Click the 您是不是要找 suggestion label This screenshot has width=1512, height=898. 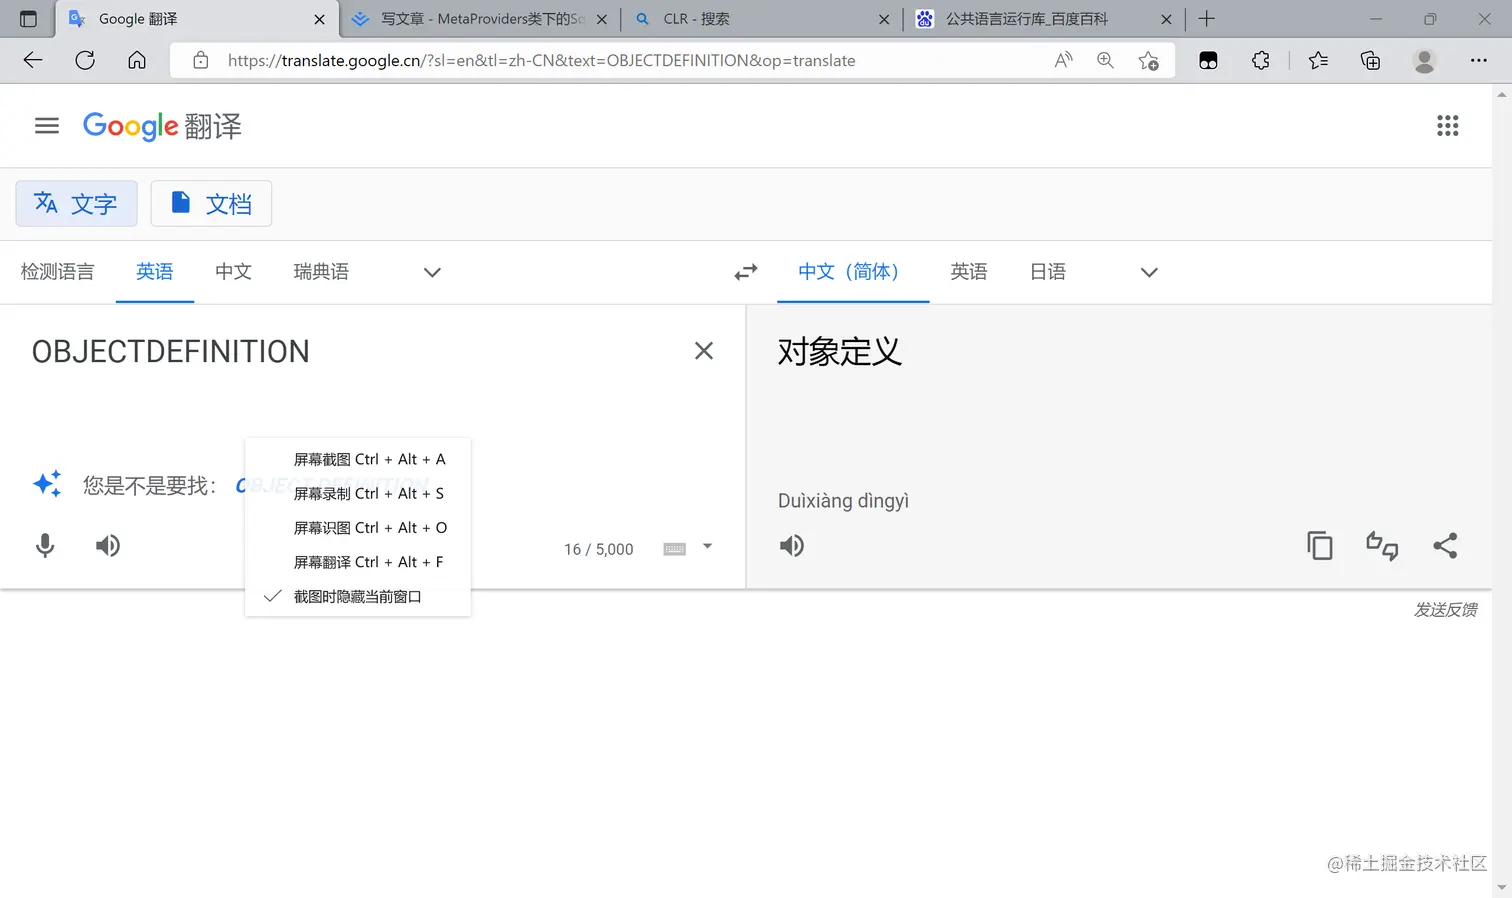[x=149, y=486]
